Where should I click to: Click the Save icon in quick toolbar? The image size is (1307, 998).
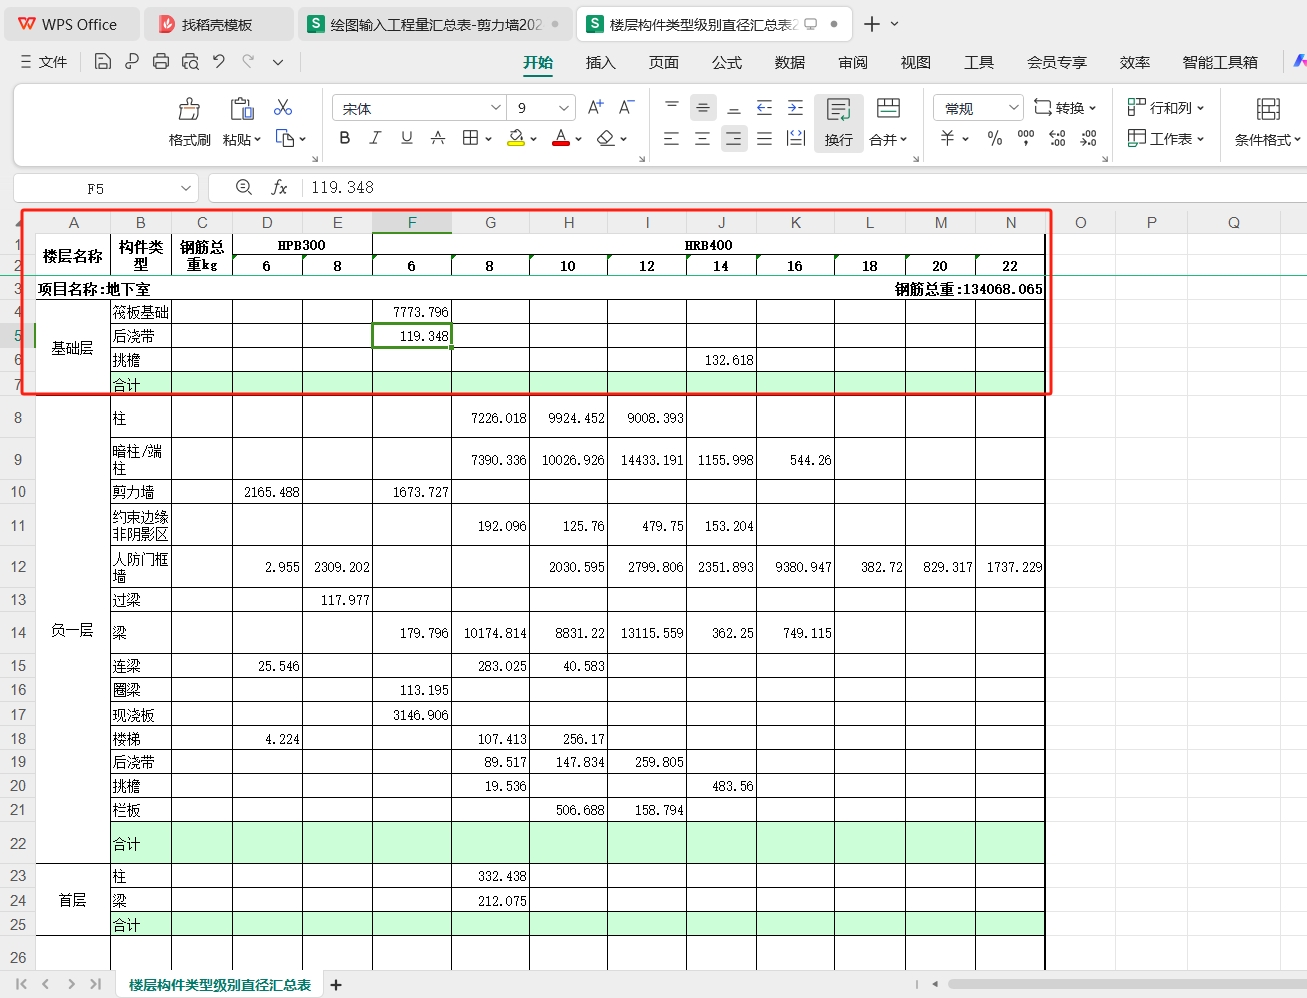pos(102,62)
